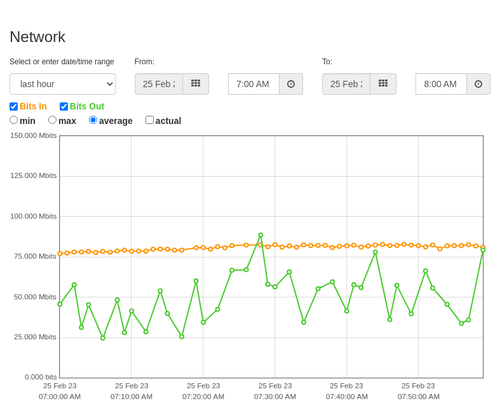This screenshot has width=500, height=403.
Task: Click the '75.000 Mbits' axis label
Action: pos(35,256)
